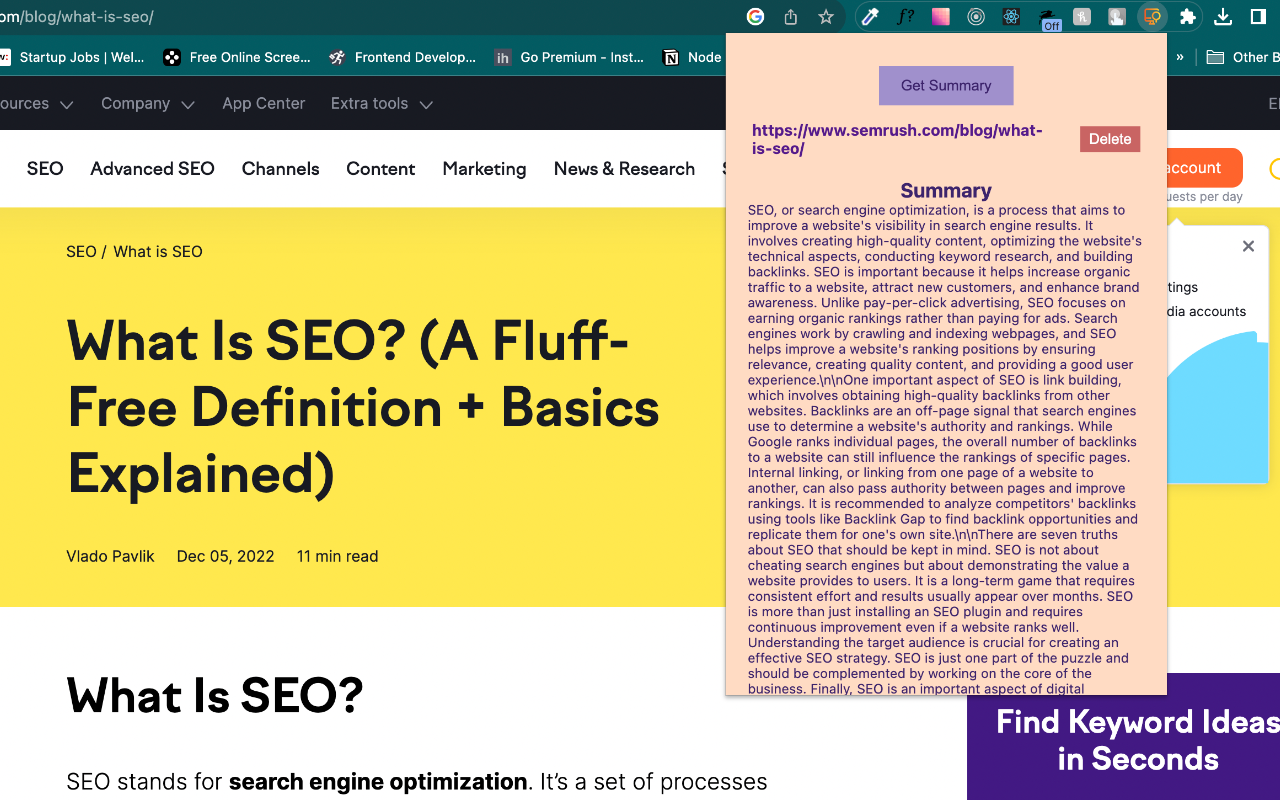Open the Extensions puzzle piece menu
This screenshot has height=800, width=1280.
point(1188,17)
